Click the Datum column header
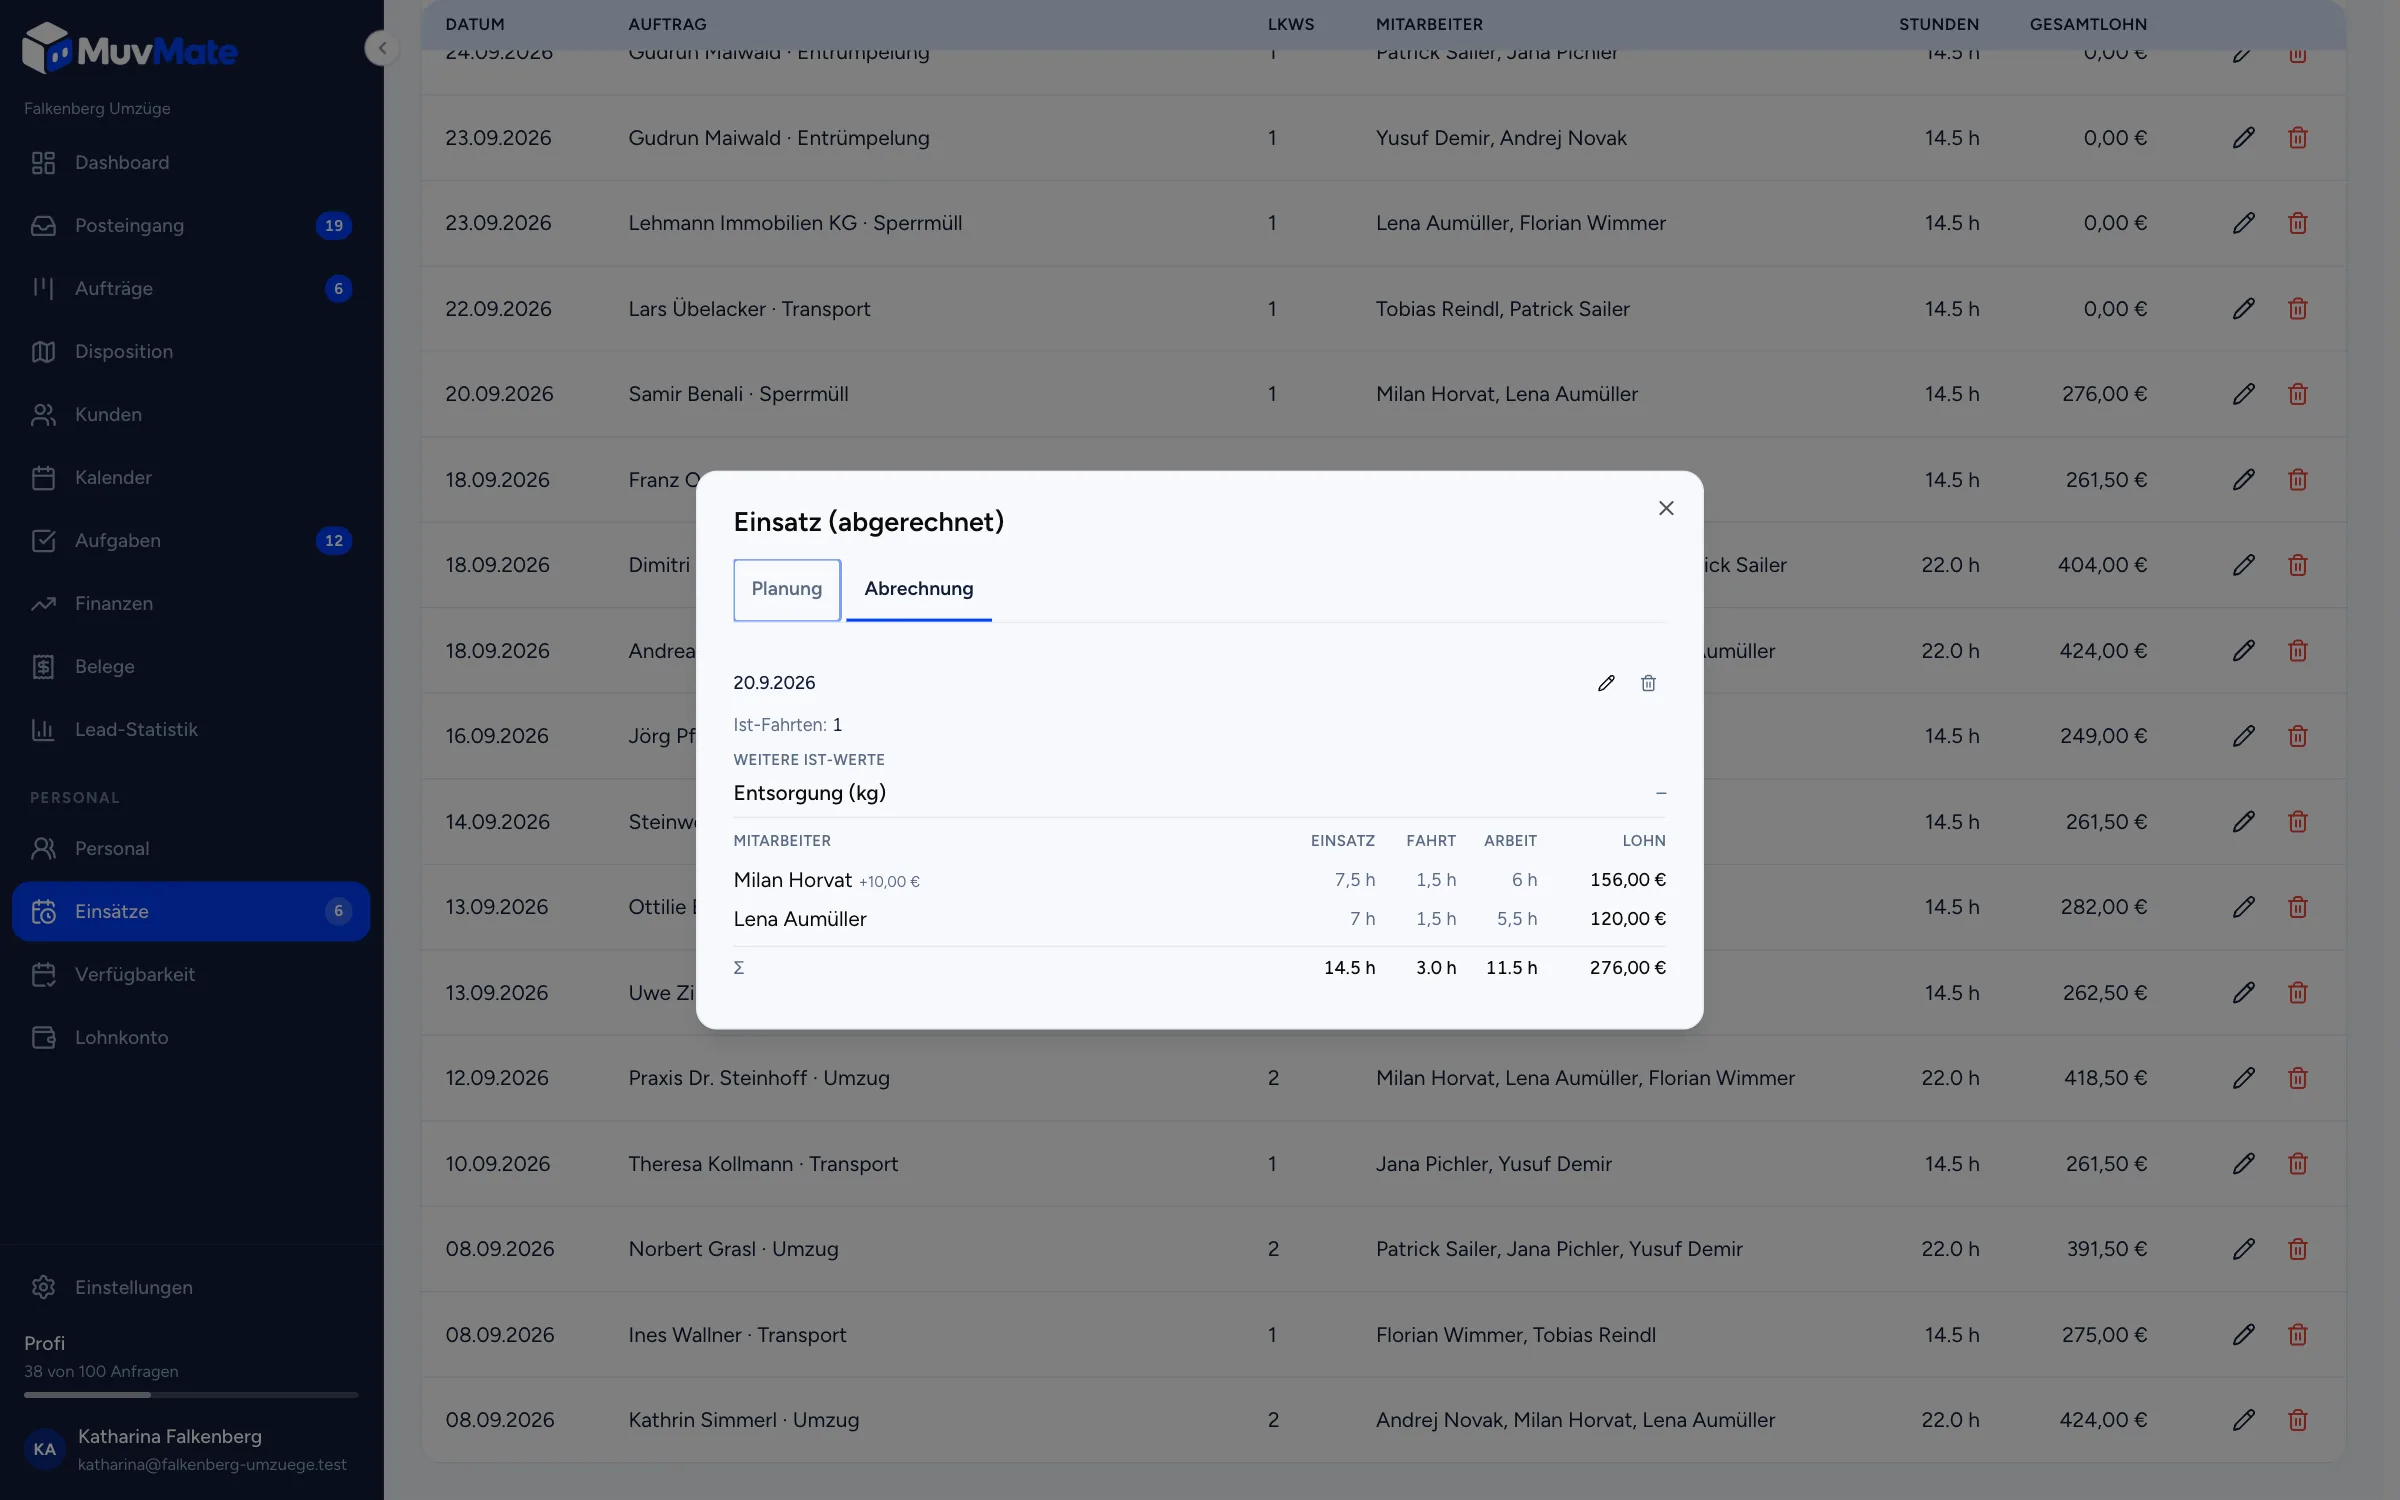The height and width of the screenshot is (1500, 2400). (x=475, y=24)
